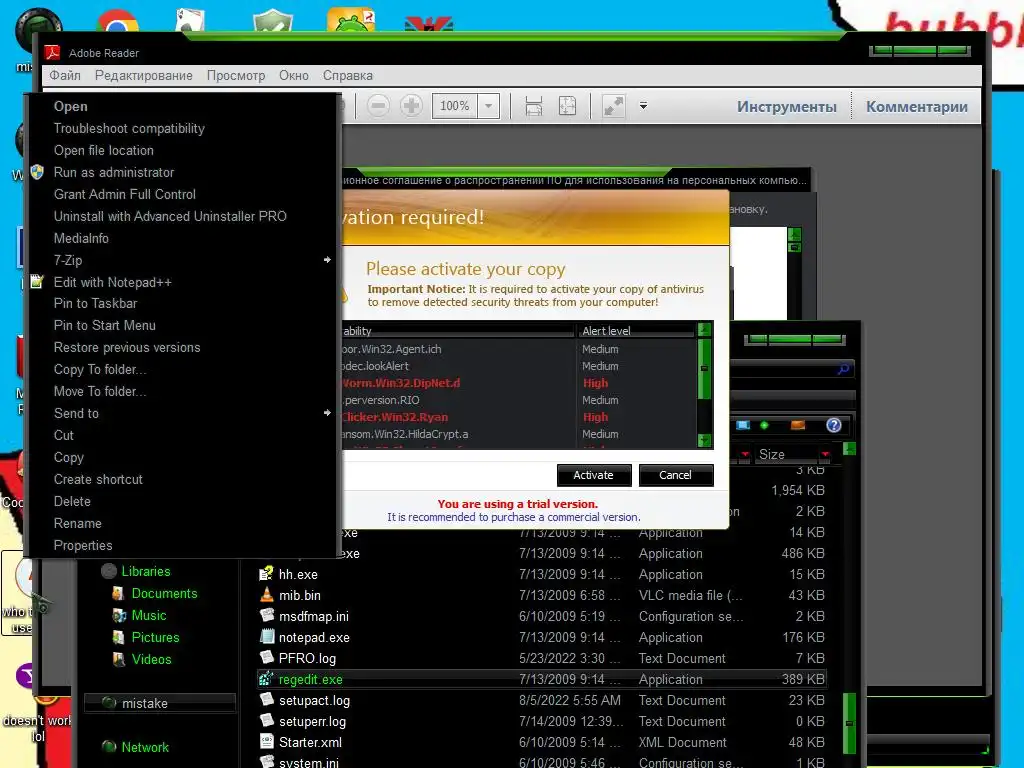1024x768 pixels.
Task: Select the msdfmap.ini file
Action: [x=542, y=616]
